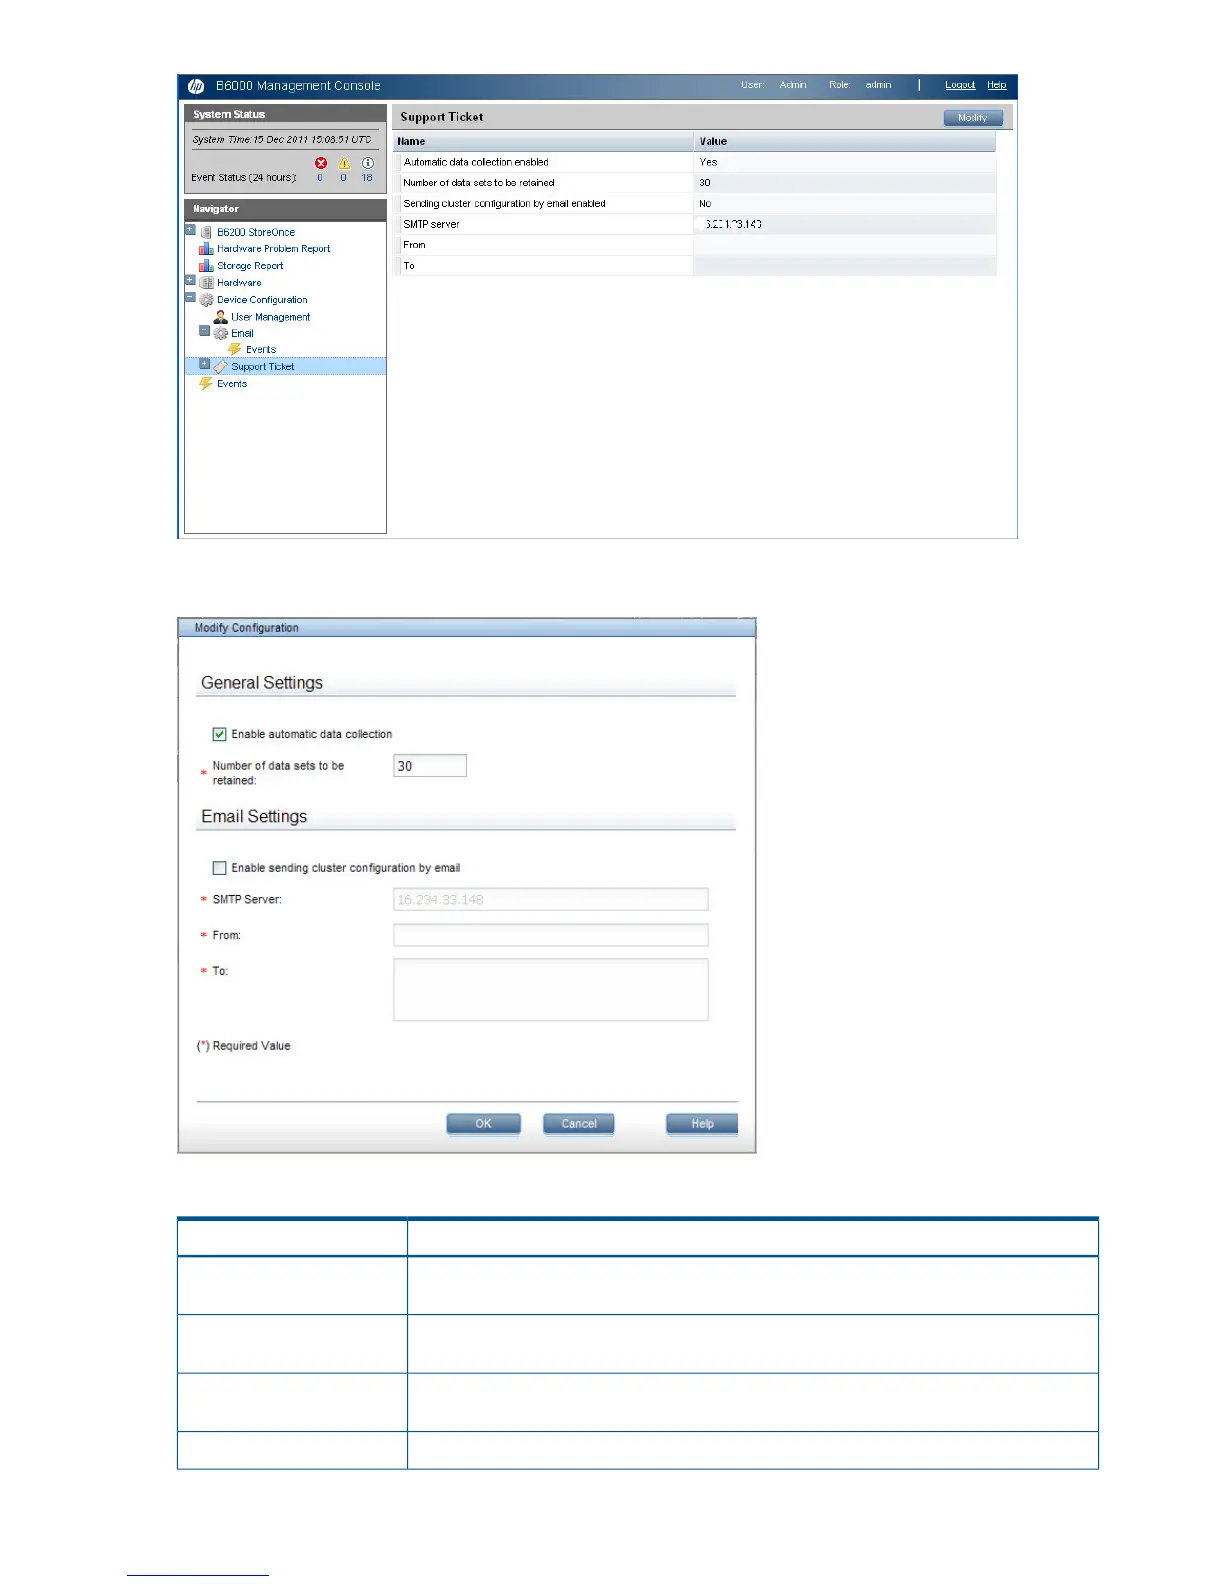The width and height of the screenshot is (1224, 1584).
Task: Click the critical events count 0
Action: (320, 178)
